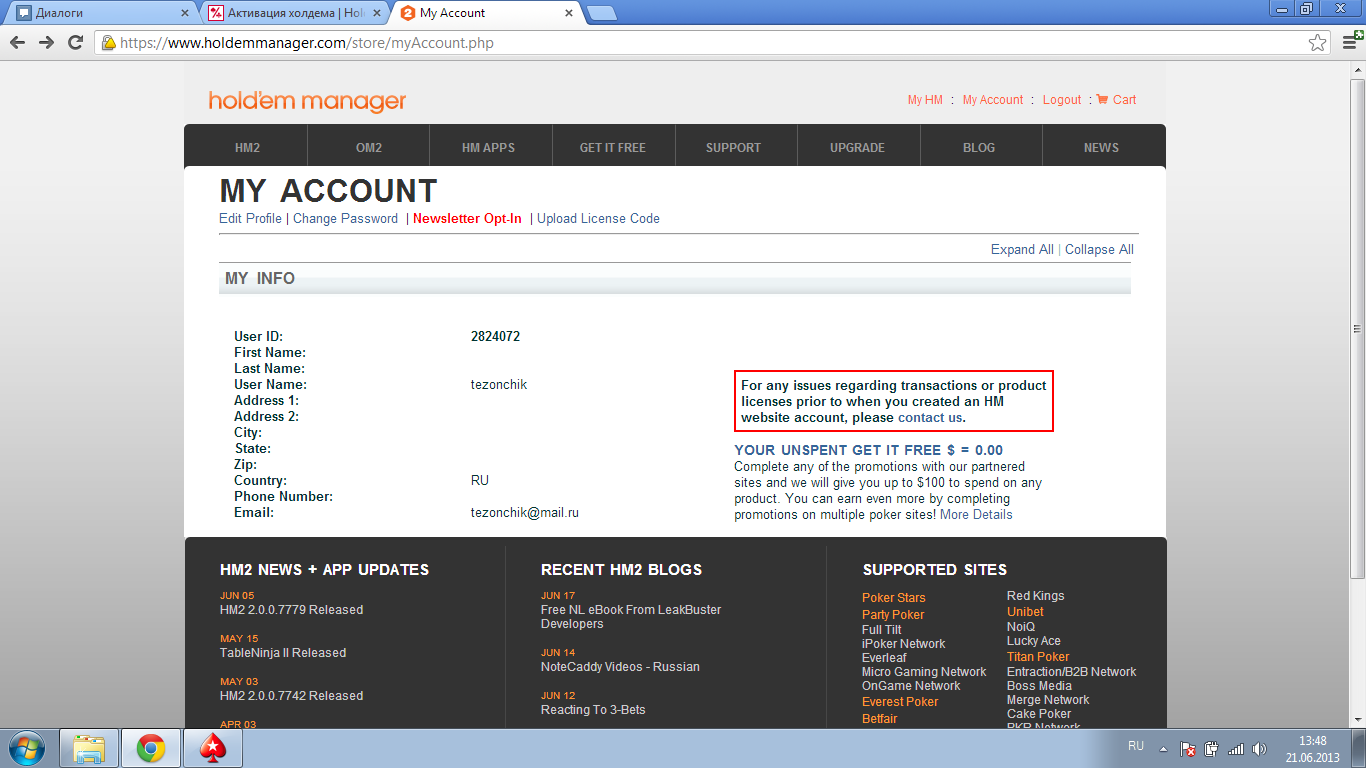Expand All account sections
The width and height of the screenshot is (1366, 768).
click(1022, 249)
